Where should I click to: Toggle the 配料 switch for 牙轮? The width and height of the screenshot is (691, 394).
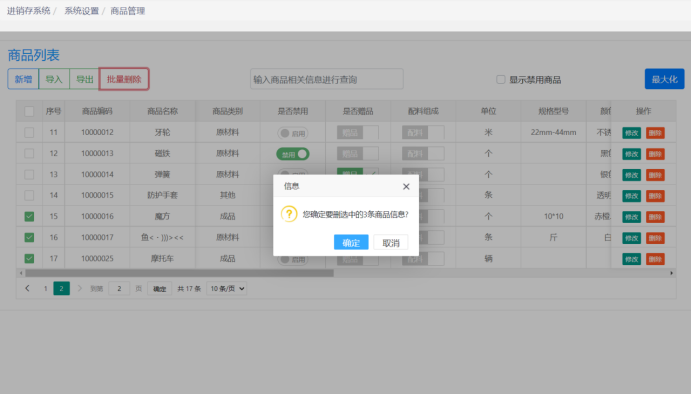(423, 133)
